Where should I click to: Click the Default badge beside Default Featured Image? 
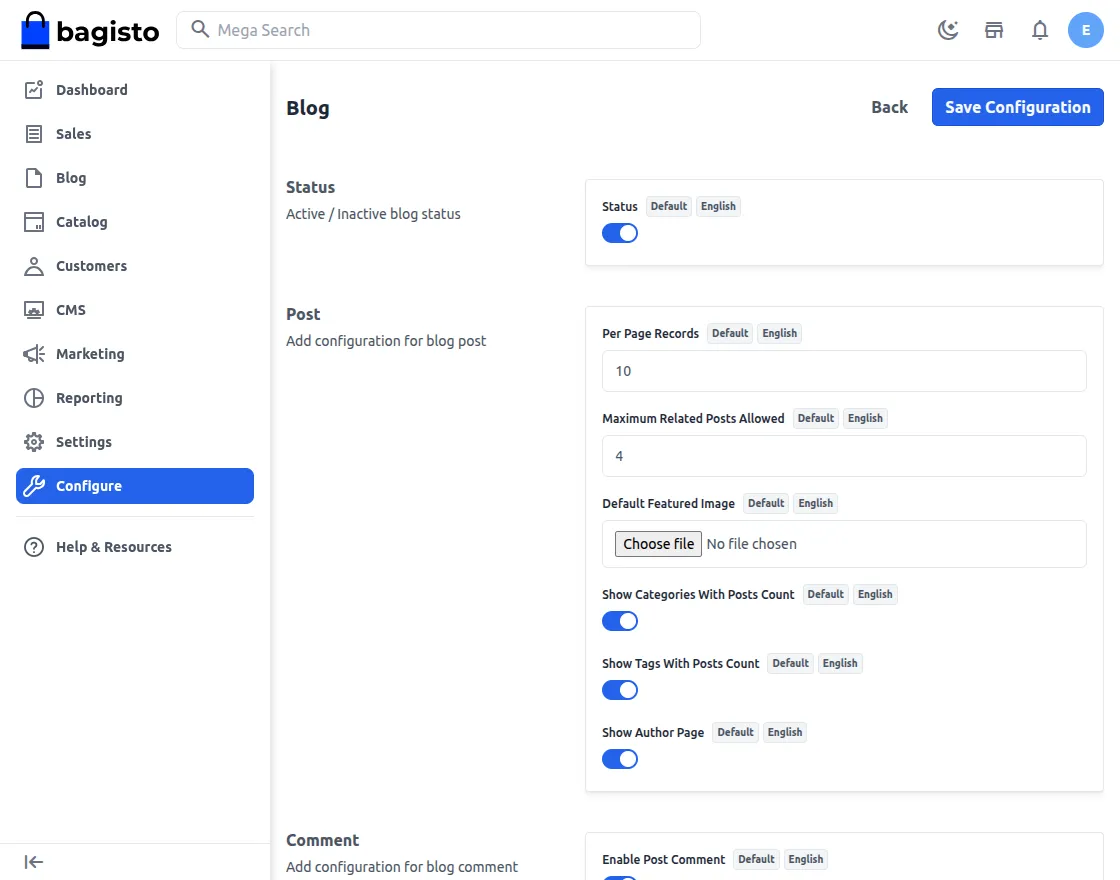[766, 503]
